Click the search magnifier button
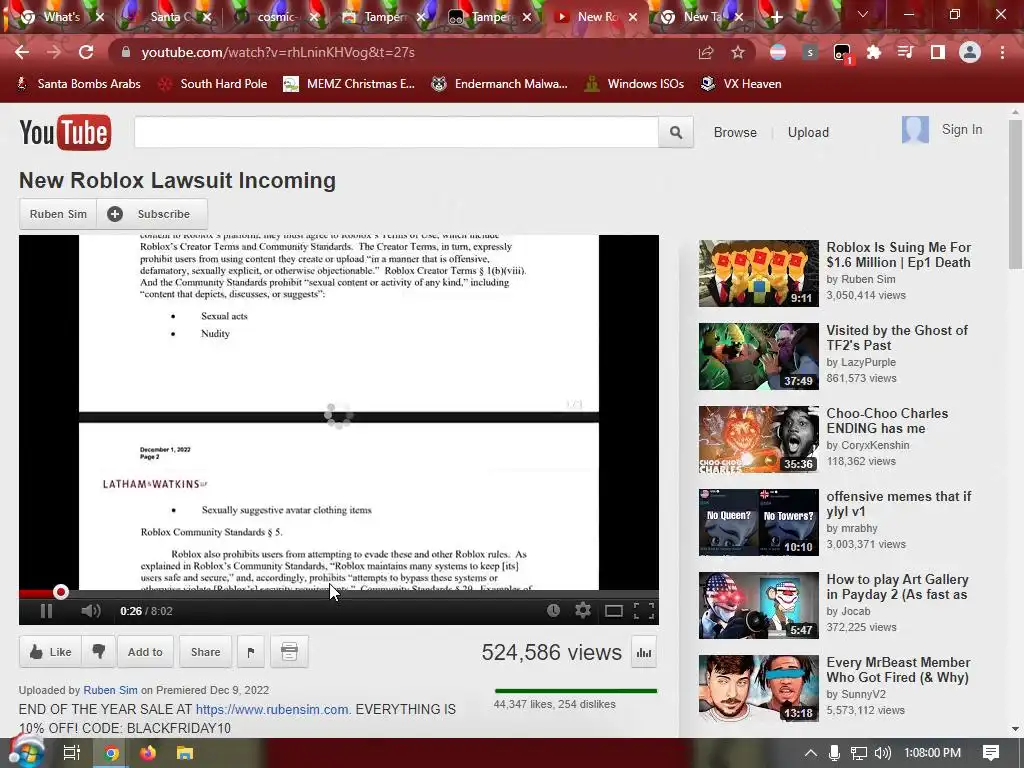This screenshot has height=768, width=1024. click(676, 133)
